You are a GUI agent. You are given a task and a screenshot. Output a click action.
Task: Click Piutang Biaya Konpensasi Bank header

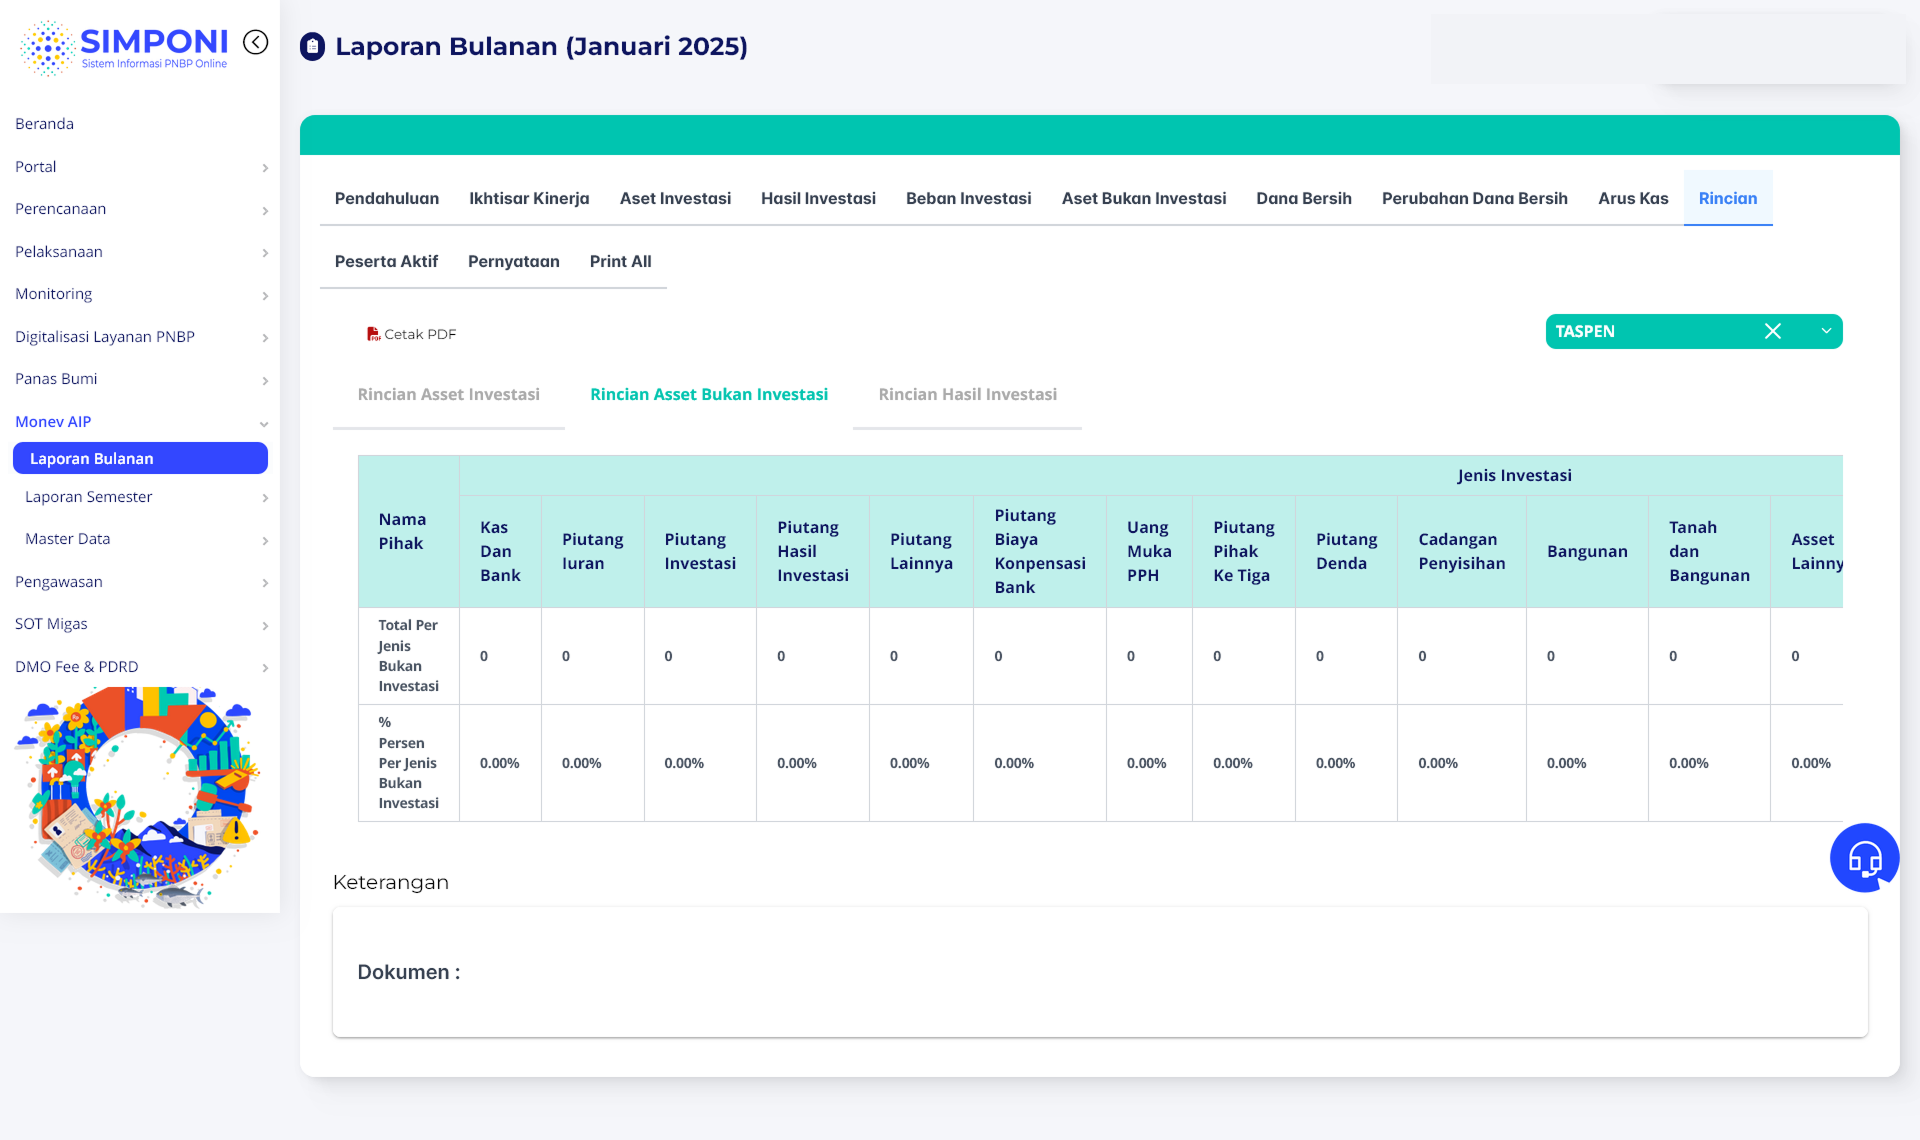1040,551
